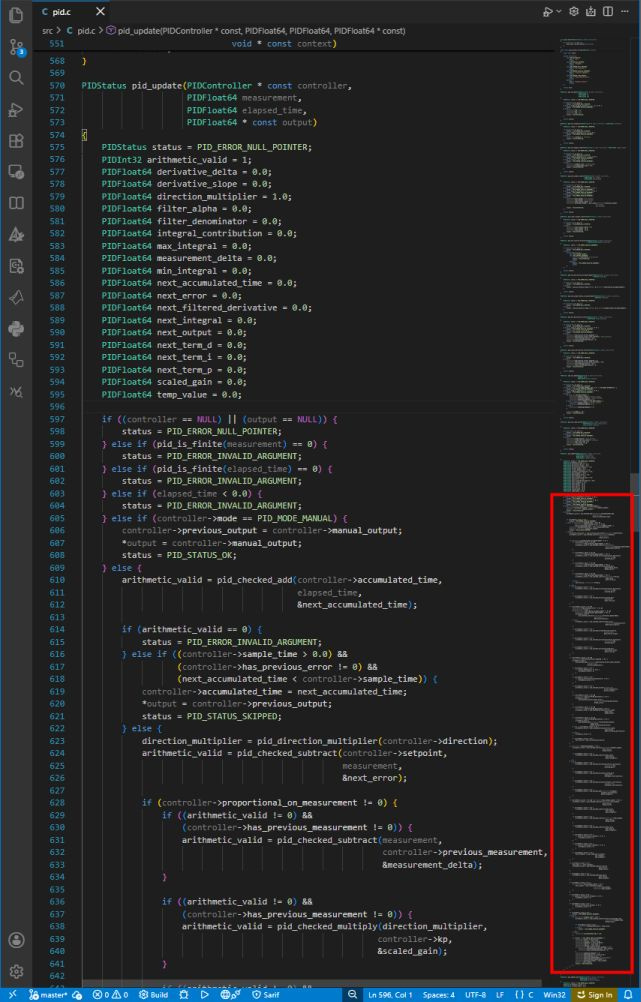Open the Run and Debug view
Viewport: 641px width, 1002px height.
click(16, 109)
